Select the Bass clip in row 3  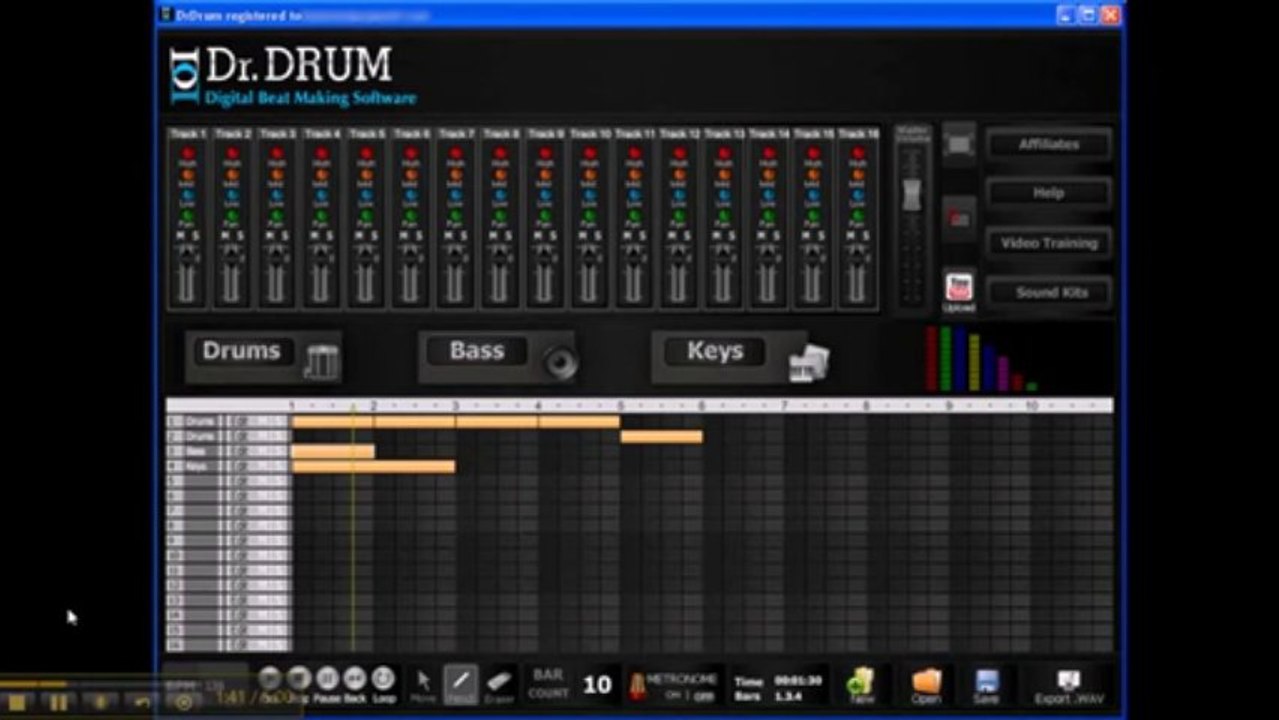(x=333, y=452)
